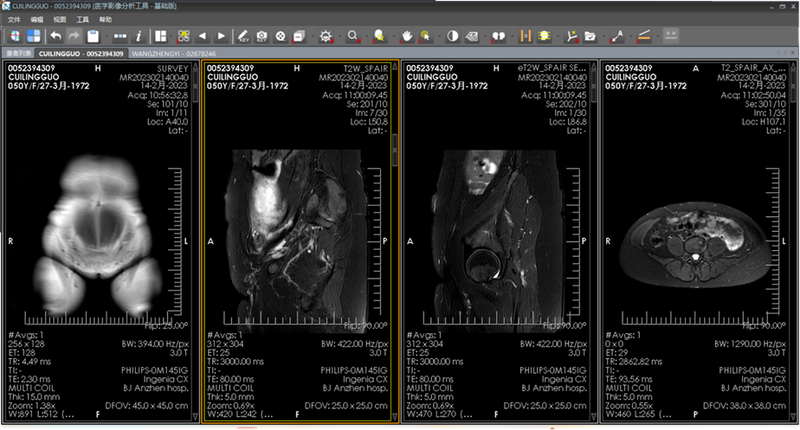Viewport: 800px width, 430px height.
Task: Click the three-dots more options icon
Action: (120, 36)
